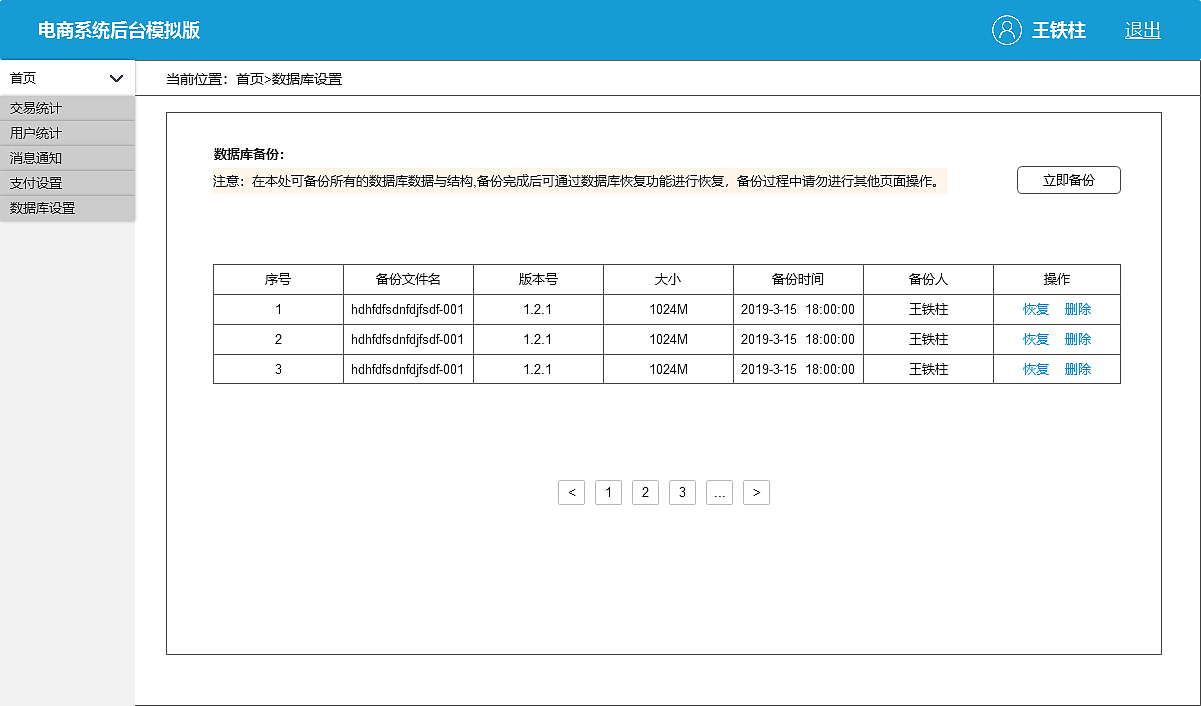This screenshot has width=1201, height=706.
Task: Open page 3 of the backup list
Action: coord(682,492)
